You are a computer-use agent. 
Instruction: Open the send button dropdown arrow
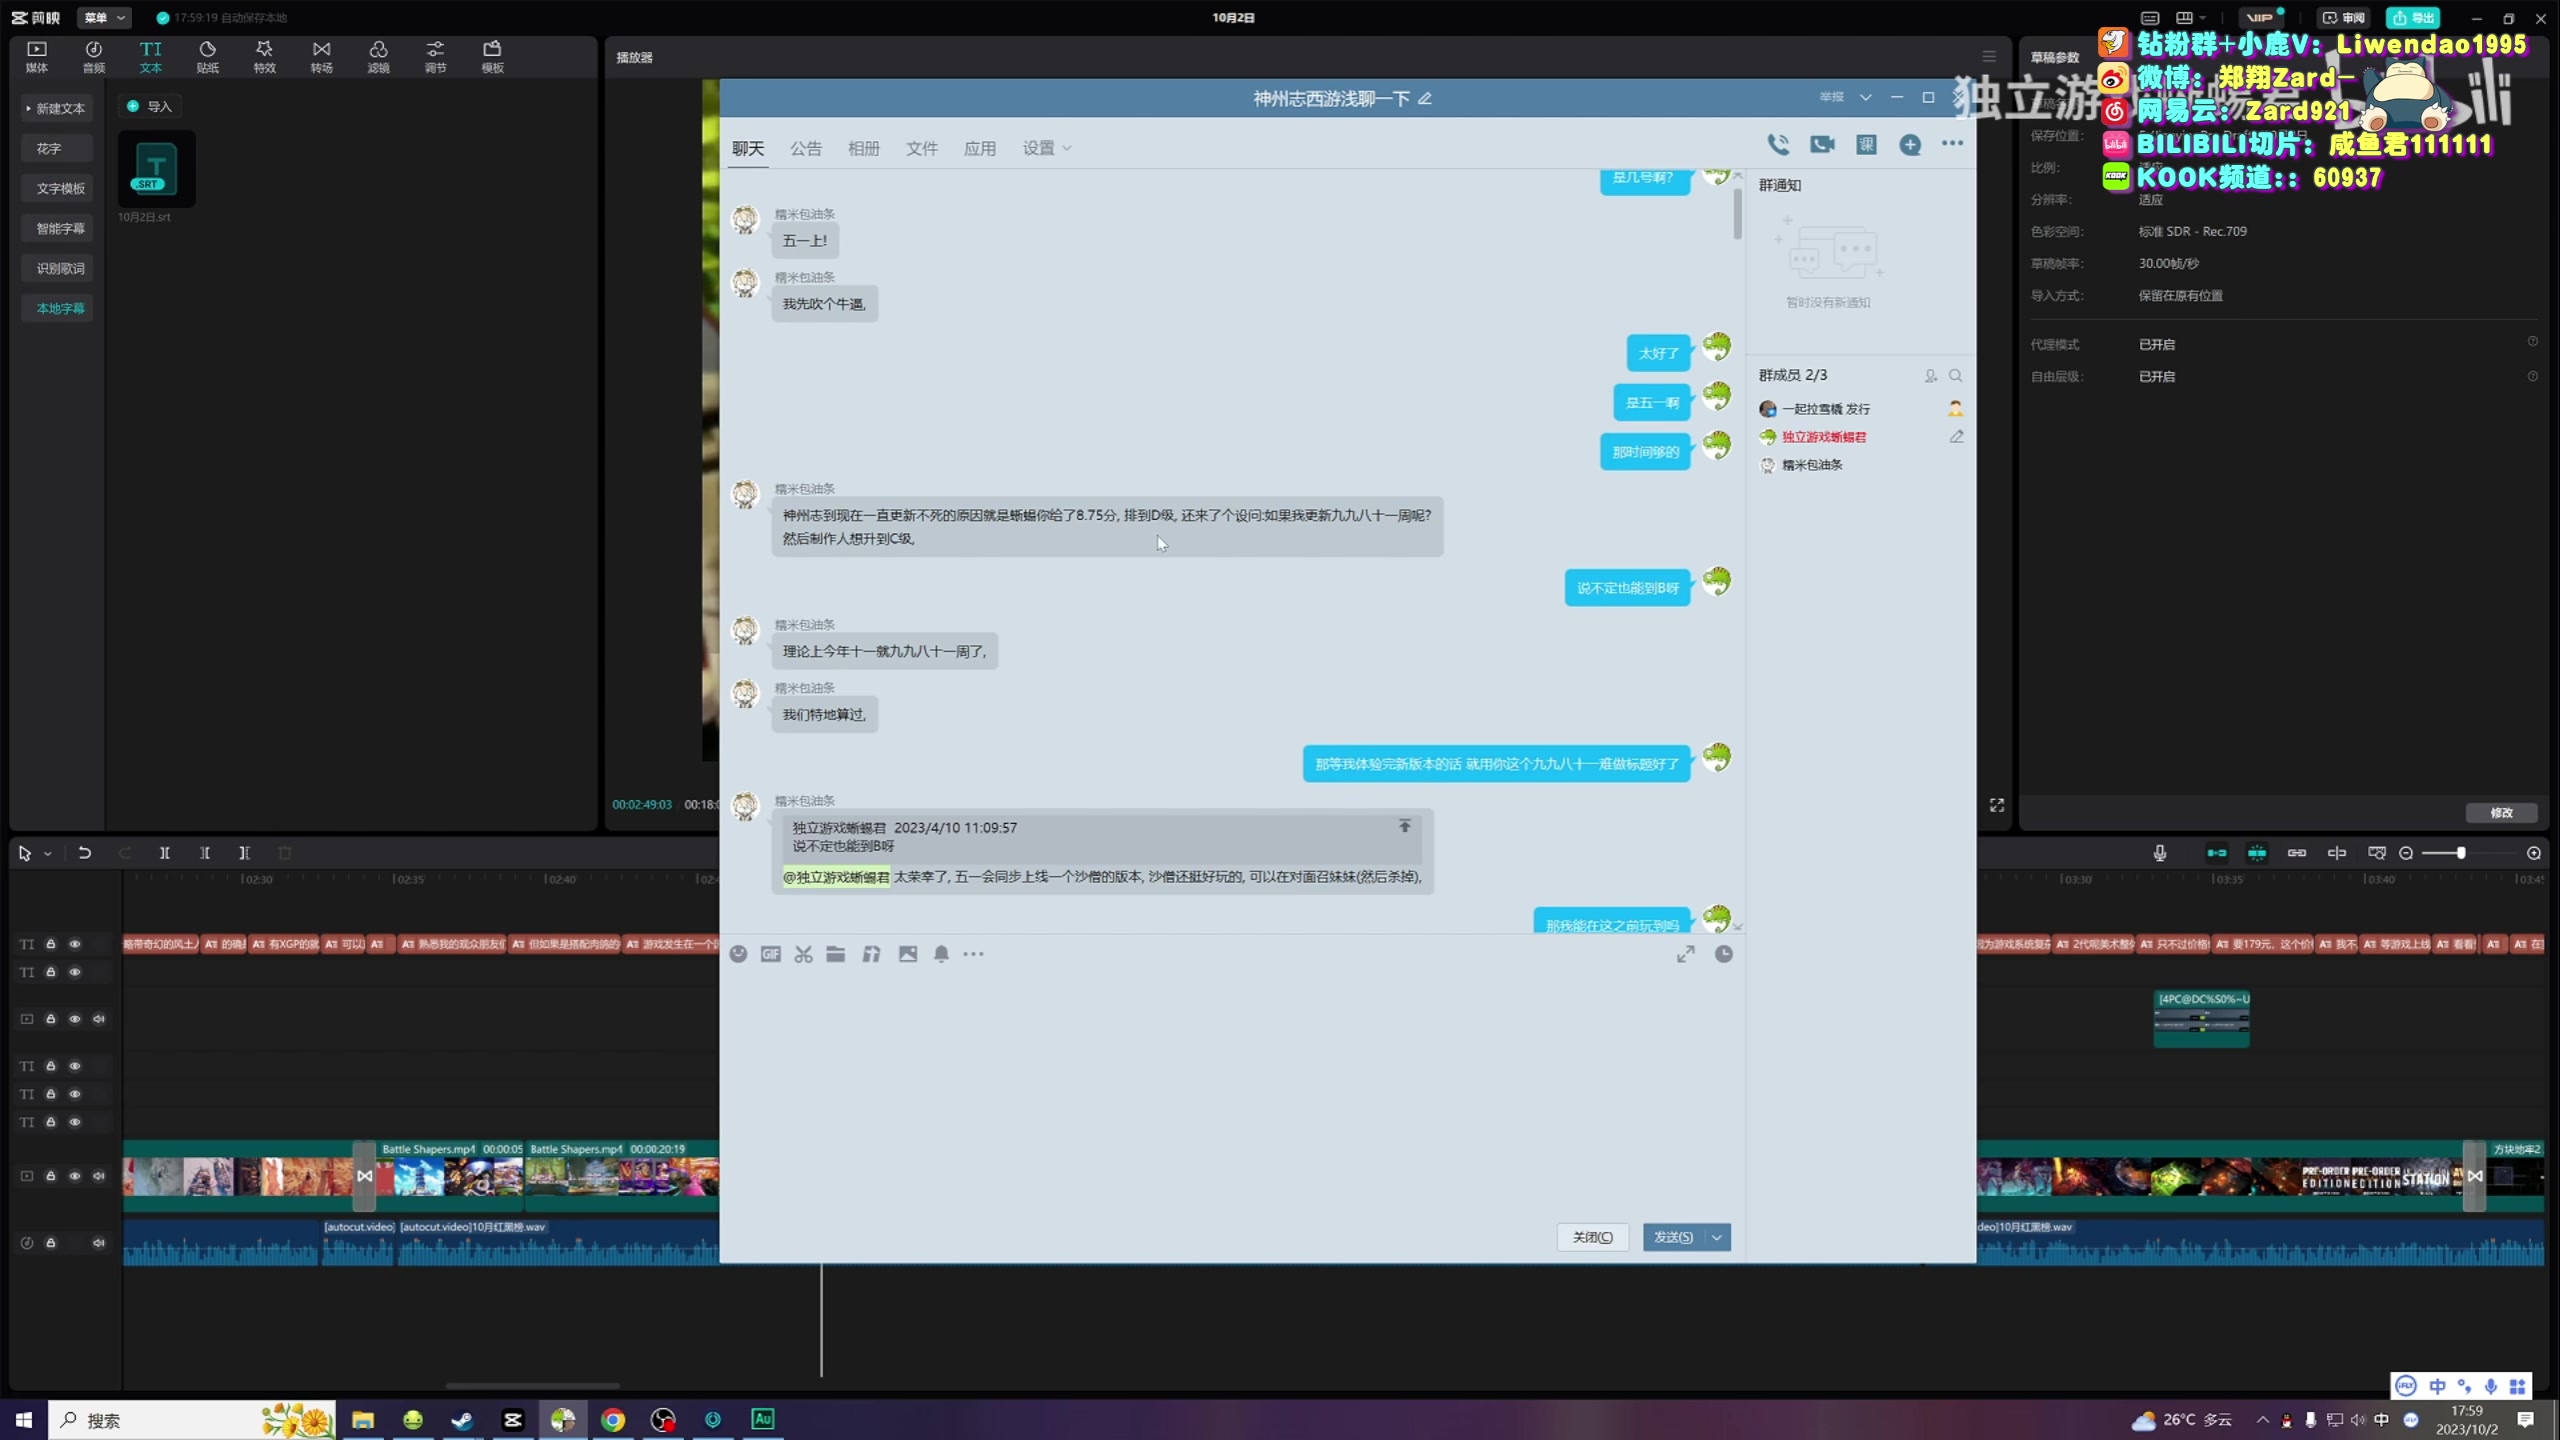point(1717,1237)
